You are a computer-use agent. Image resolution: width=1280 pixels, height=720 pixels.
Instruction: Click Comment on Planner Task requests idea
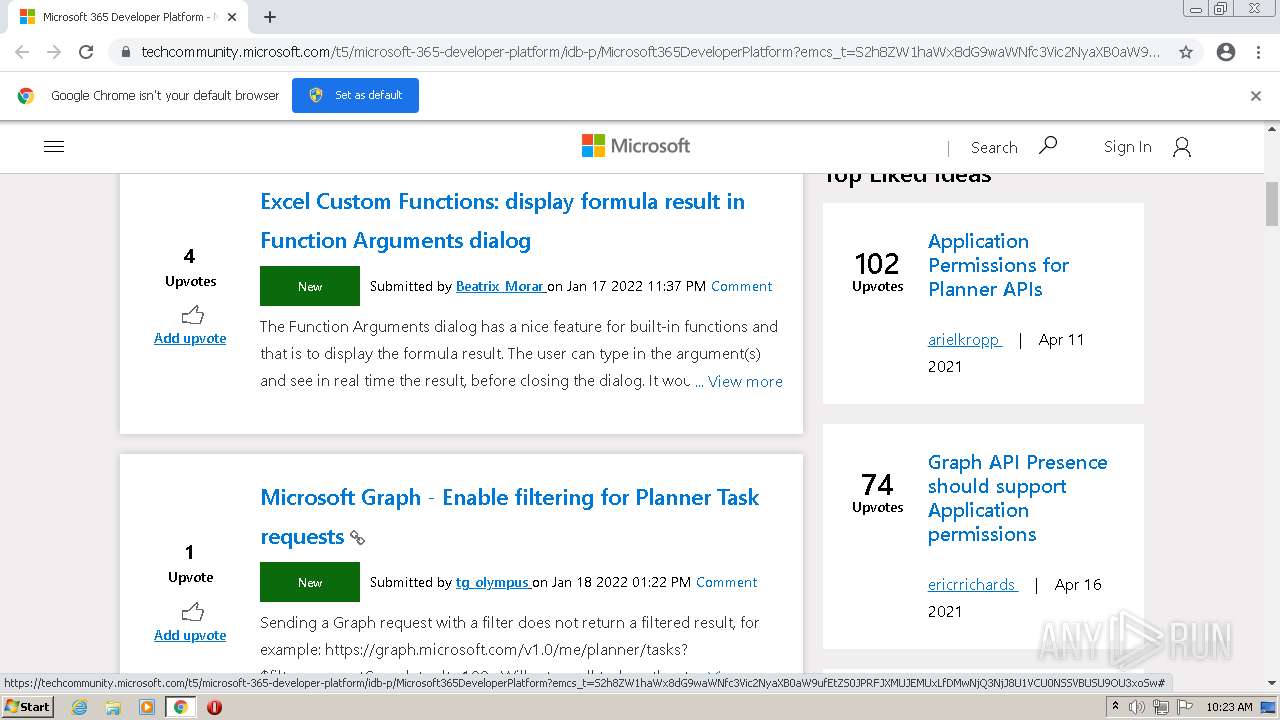[x=726, y=582]
